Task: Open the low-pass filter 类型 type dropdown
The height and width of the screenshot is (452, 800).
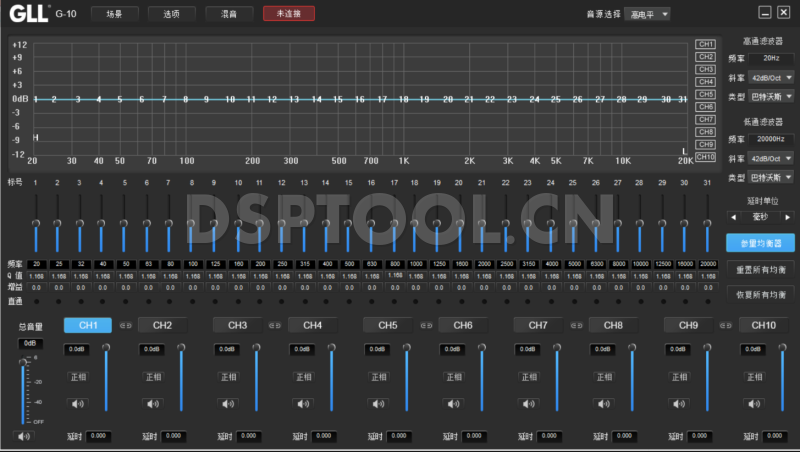Action: (772, 176)
